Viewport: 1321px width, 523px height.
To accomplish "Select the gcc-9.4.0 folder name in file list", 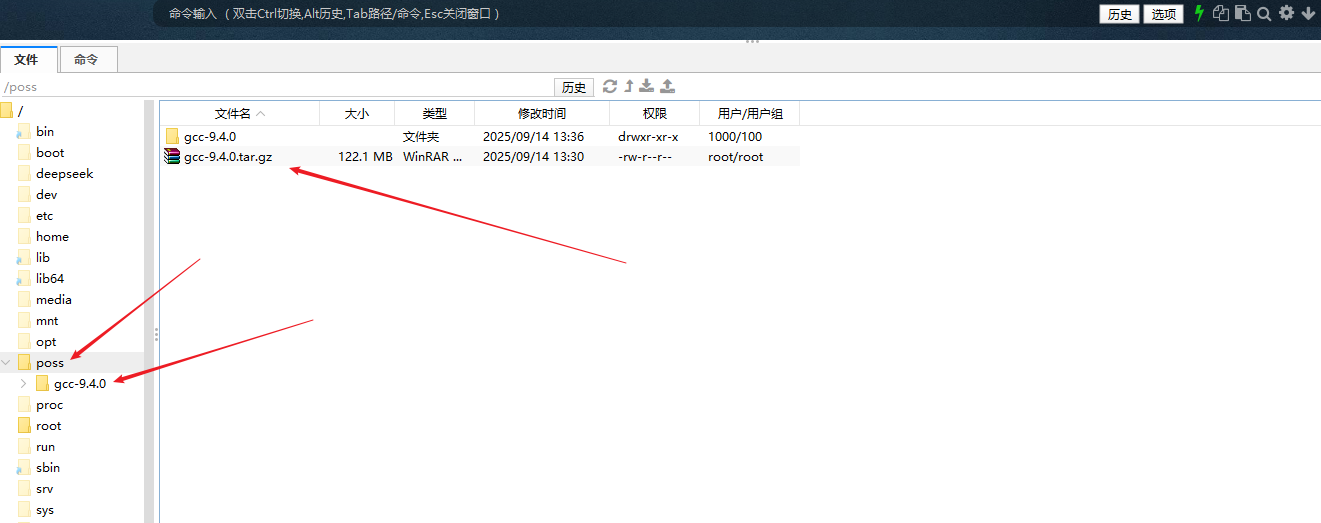I will pos(210,136).
